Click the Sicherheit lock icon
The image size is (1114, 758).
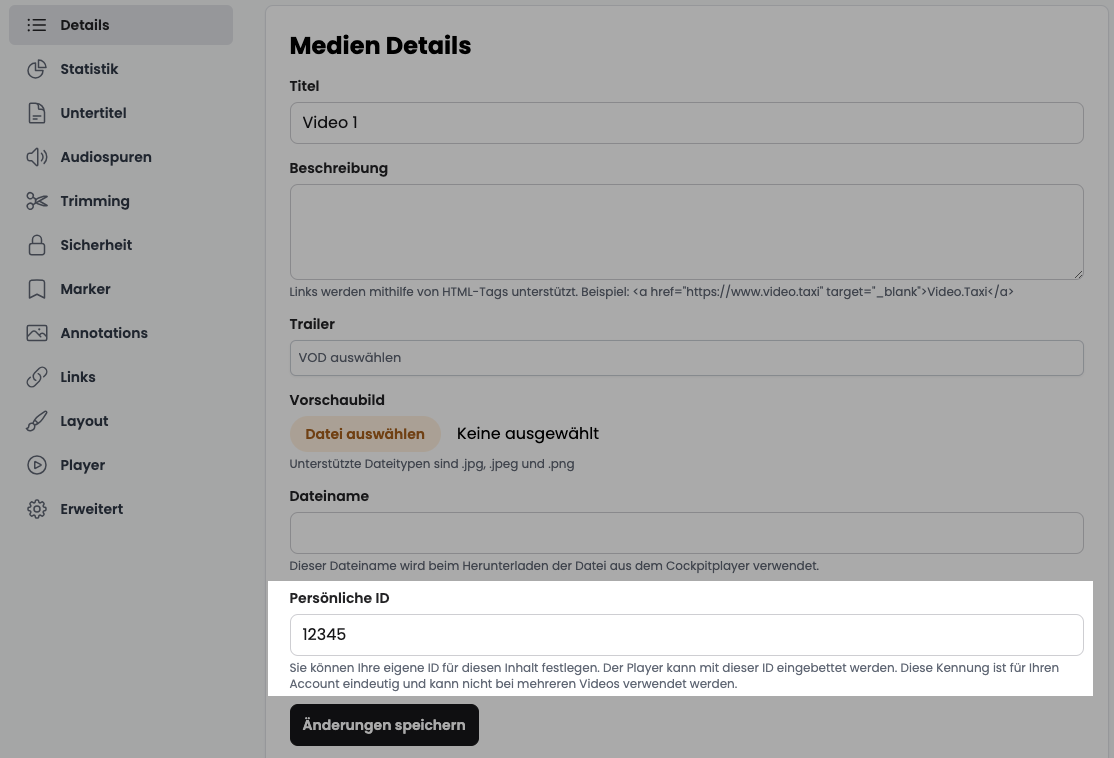[37, 245]
